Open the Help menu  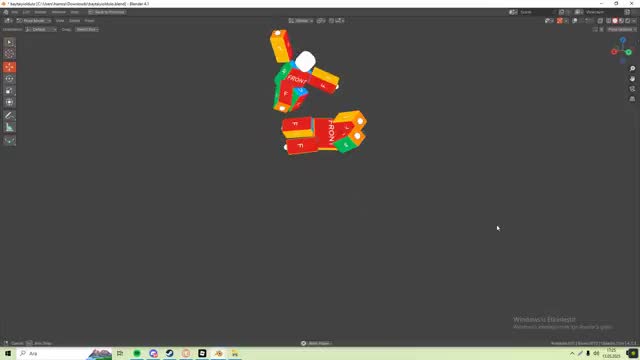point(75,12)
